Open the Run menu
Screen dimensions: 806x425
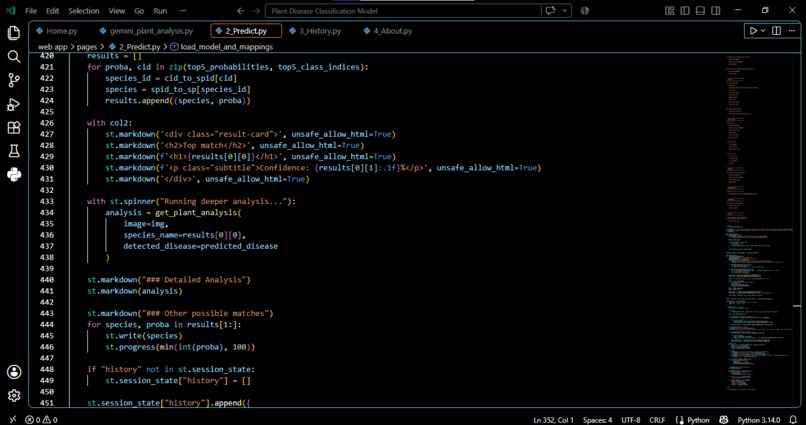[160, 11]
